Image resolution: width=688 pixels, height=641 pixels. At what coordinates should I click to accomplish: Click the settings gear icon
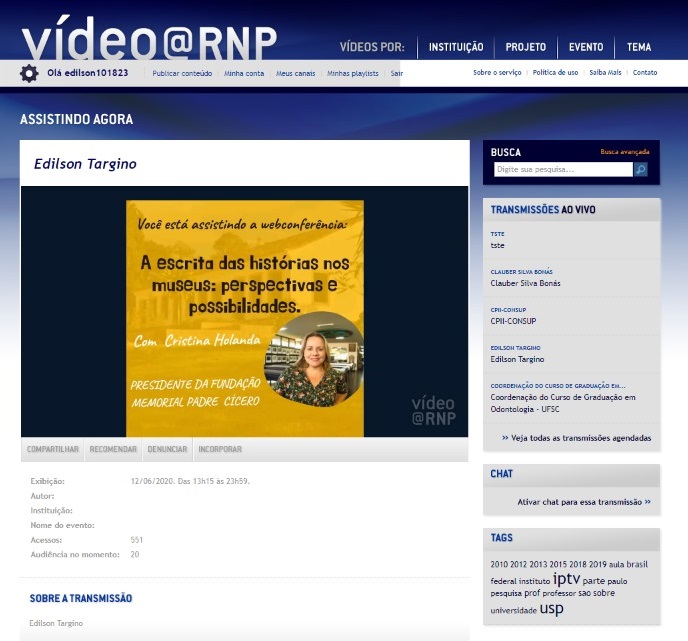click(x=29, y=73)
